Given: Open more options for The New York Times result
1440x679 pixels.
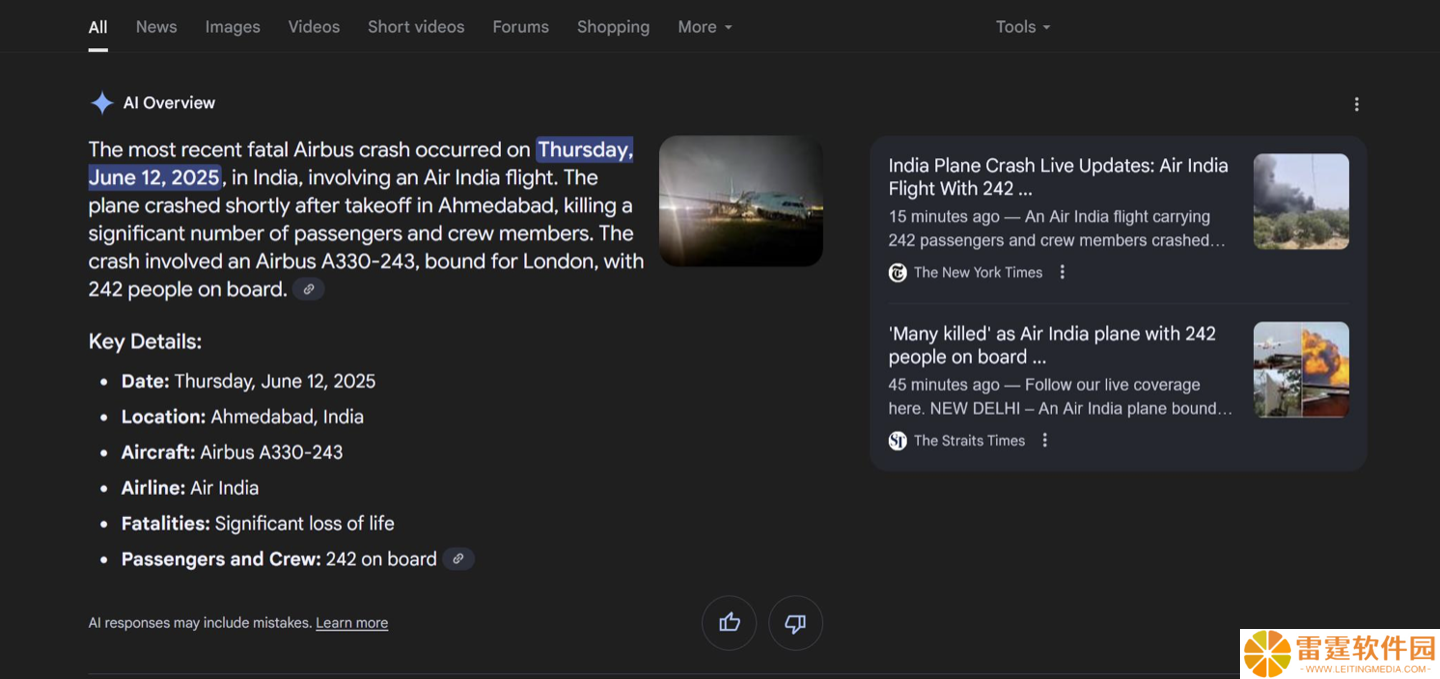Looking at the screenshot, I should pyautogui.click(x=1062, y=272).
